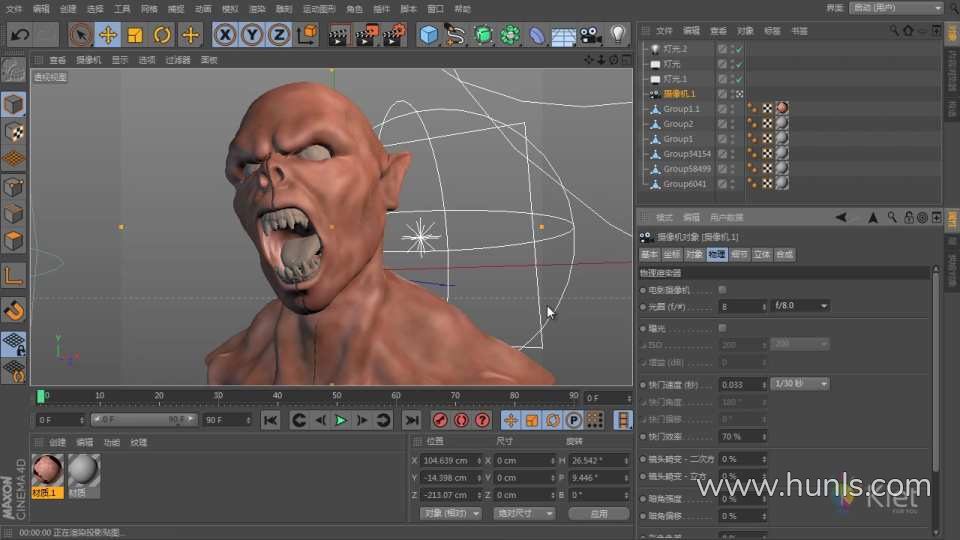Jump to end of timeline
The image size is (960, 540).
[412, 421]
